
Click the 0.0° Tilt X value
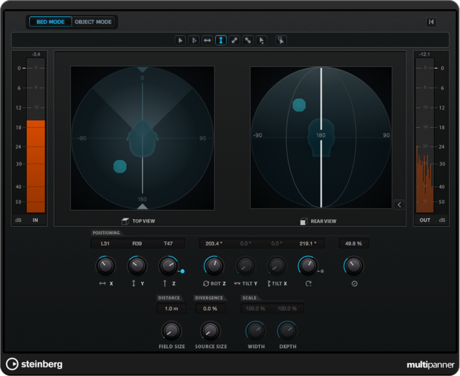pos(277,244)
